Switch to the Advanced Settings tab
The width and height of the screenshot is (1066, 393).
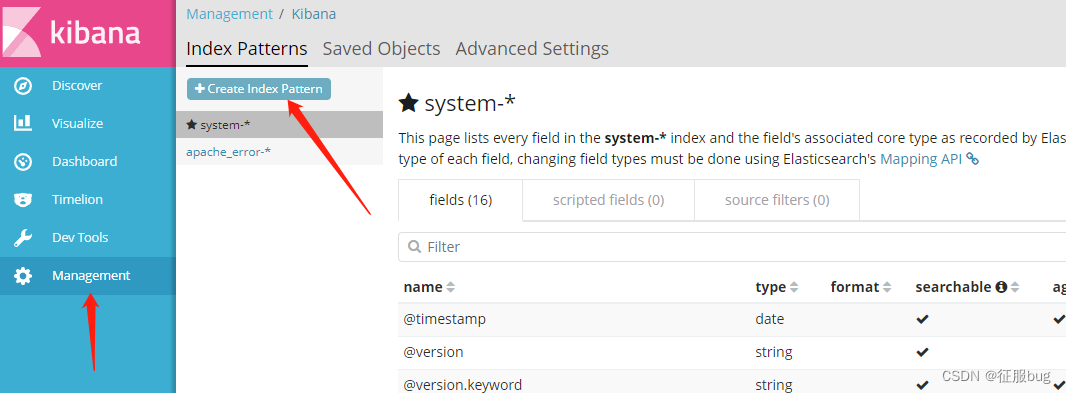coord(532,49)
